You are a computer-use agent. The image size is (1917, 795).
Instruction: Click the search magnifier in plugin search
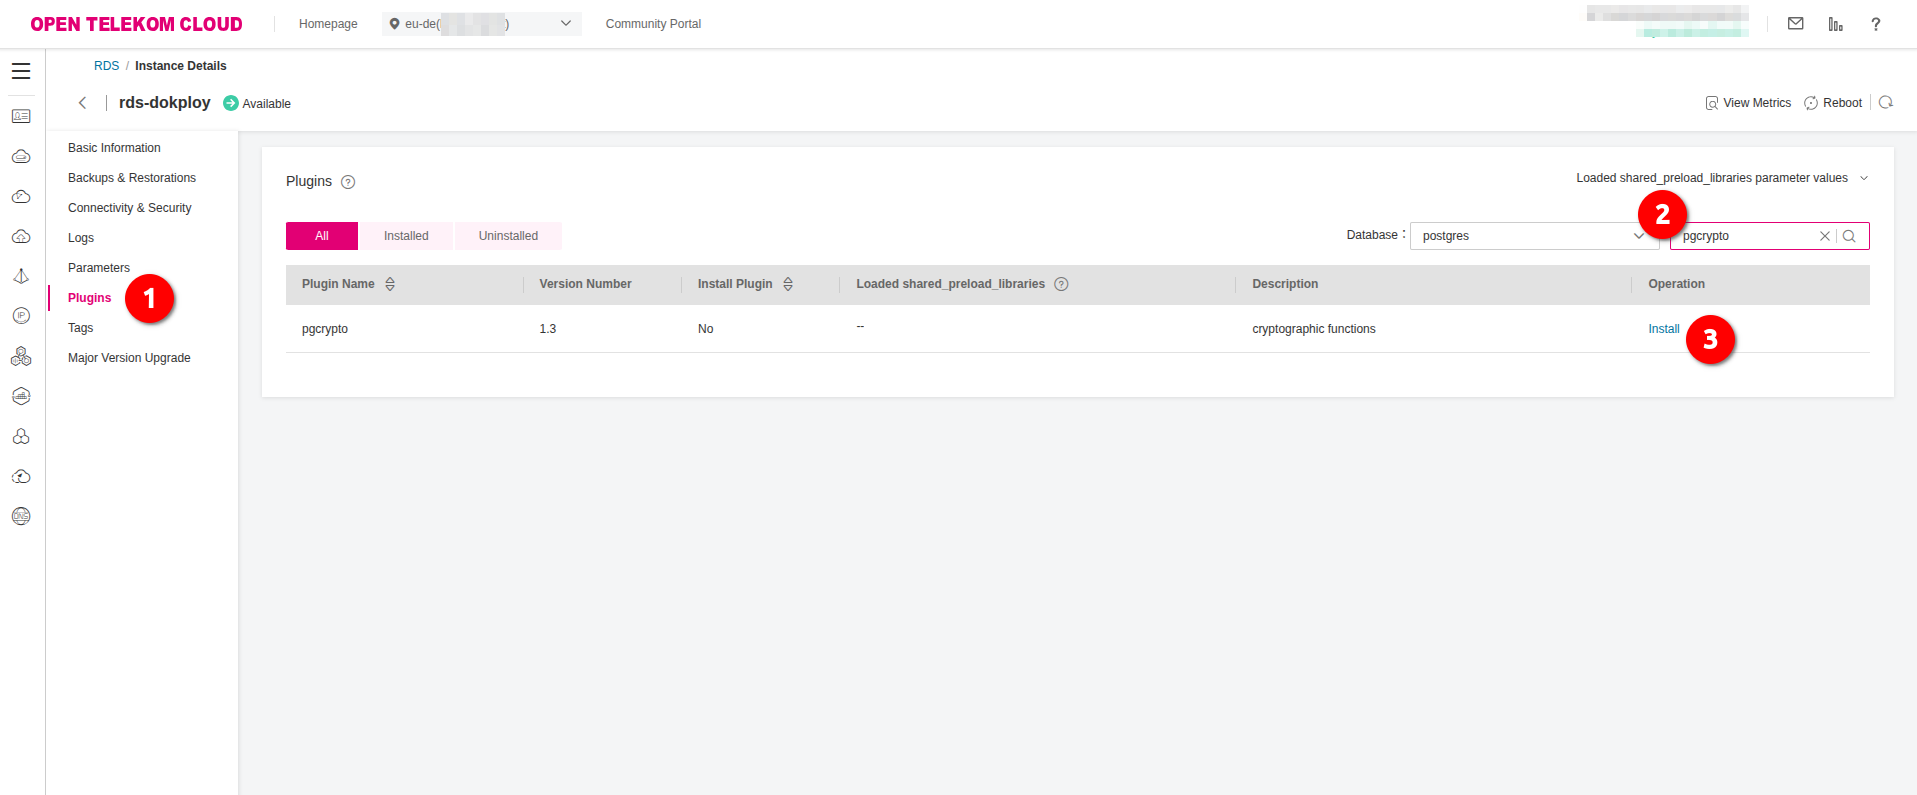1849,236
